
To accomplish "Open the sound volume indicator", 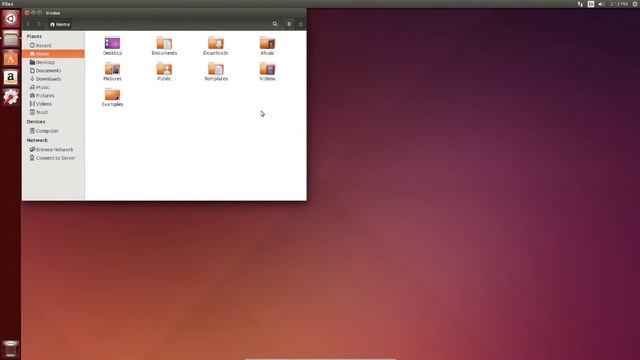I will click(601, 4).
